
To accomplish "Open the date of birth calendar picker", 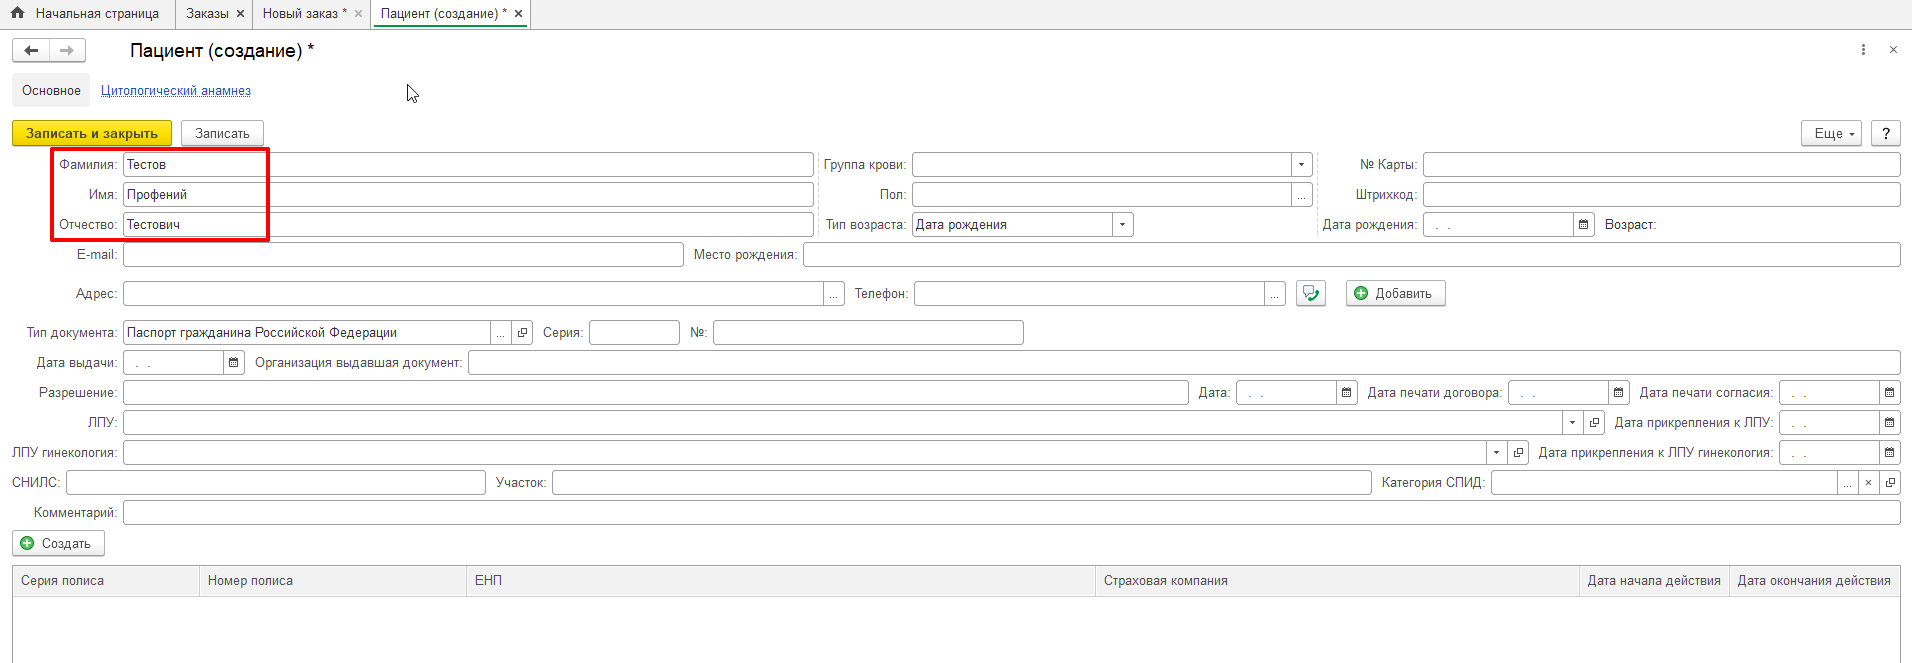I will (1583, 225).
